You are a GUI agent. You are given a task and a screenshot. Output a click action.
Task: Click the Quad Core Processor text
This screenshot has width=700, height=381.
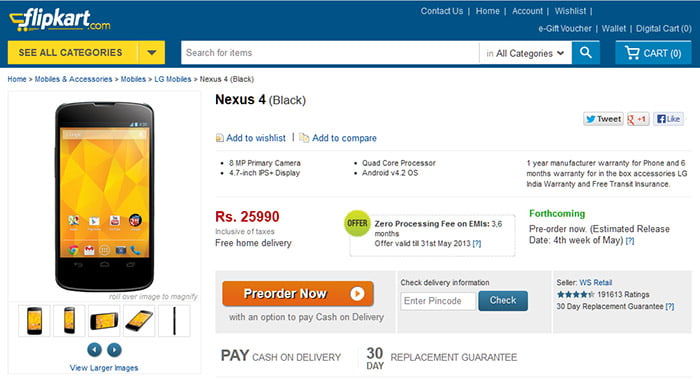399,163
